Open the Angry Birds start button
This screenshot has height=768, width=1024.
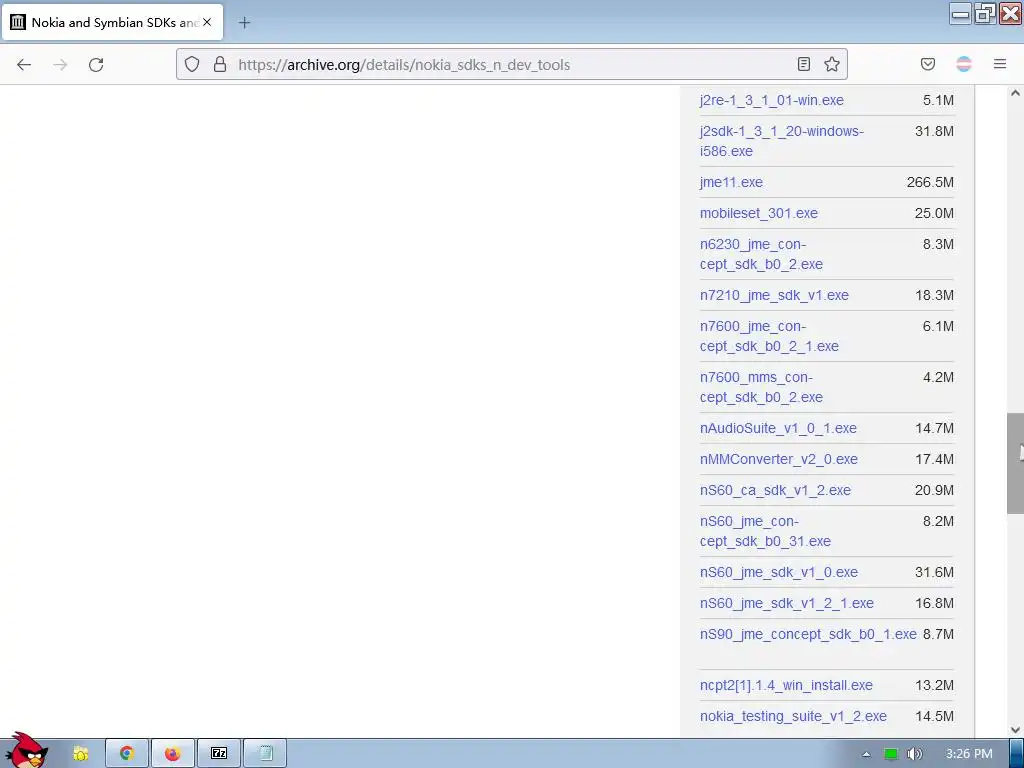coord(25,751)
